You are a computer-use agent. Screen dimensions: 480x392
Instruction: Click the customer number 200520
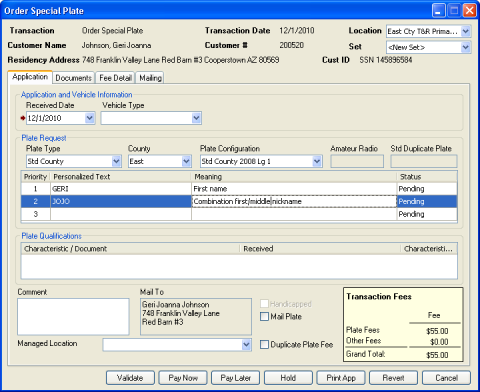coord(292,45)
